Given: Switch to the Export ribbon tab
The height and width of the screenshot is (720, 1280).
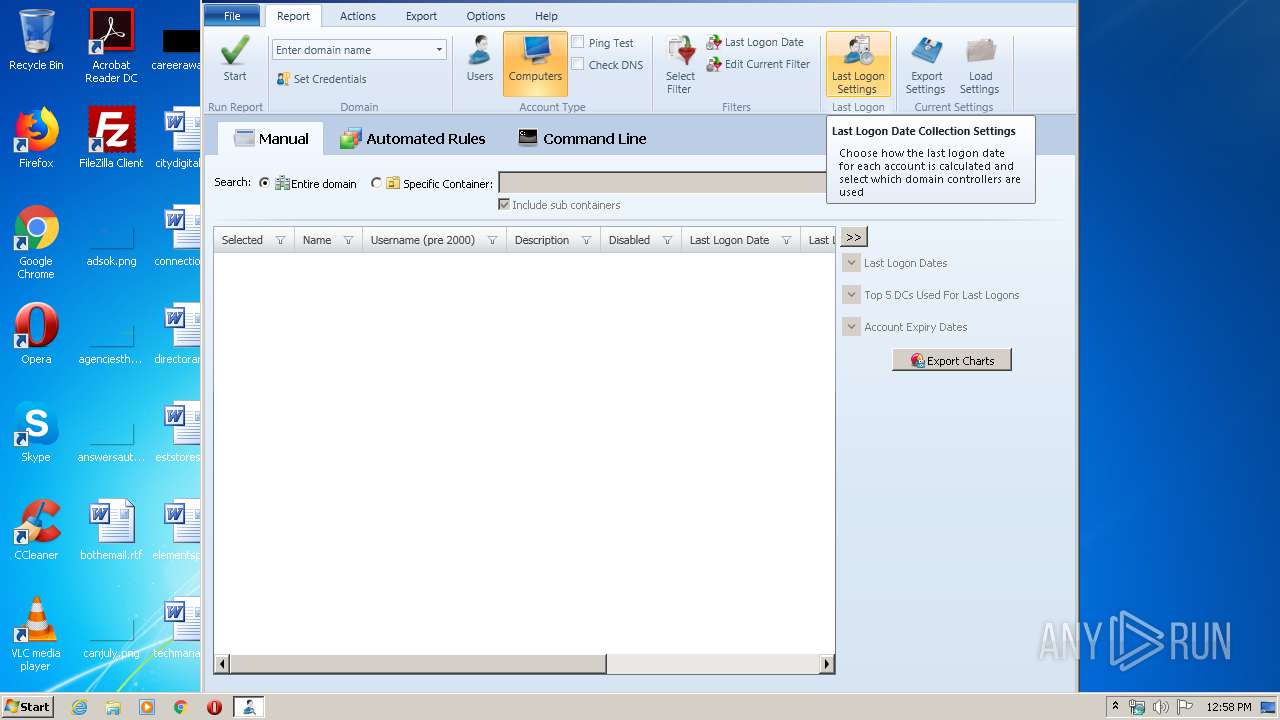Looking at the screenshot, I should coord(421,16).
